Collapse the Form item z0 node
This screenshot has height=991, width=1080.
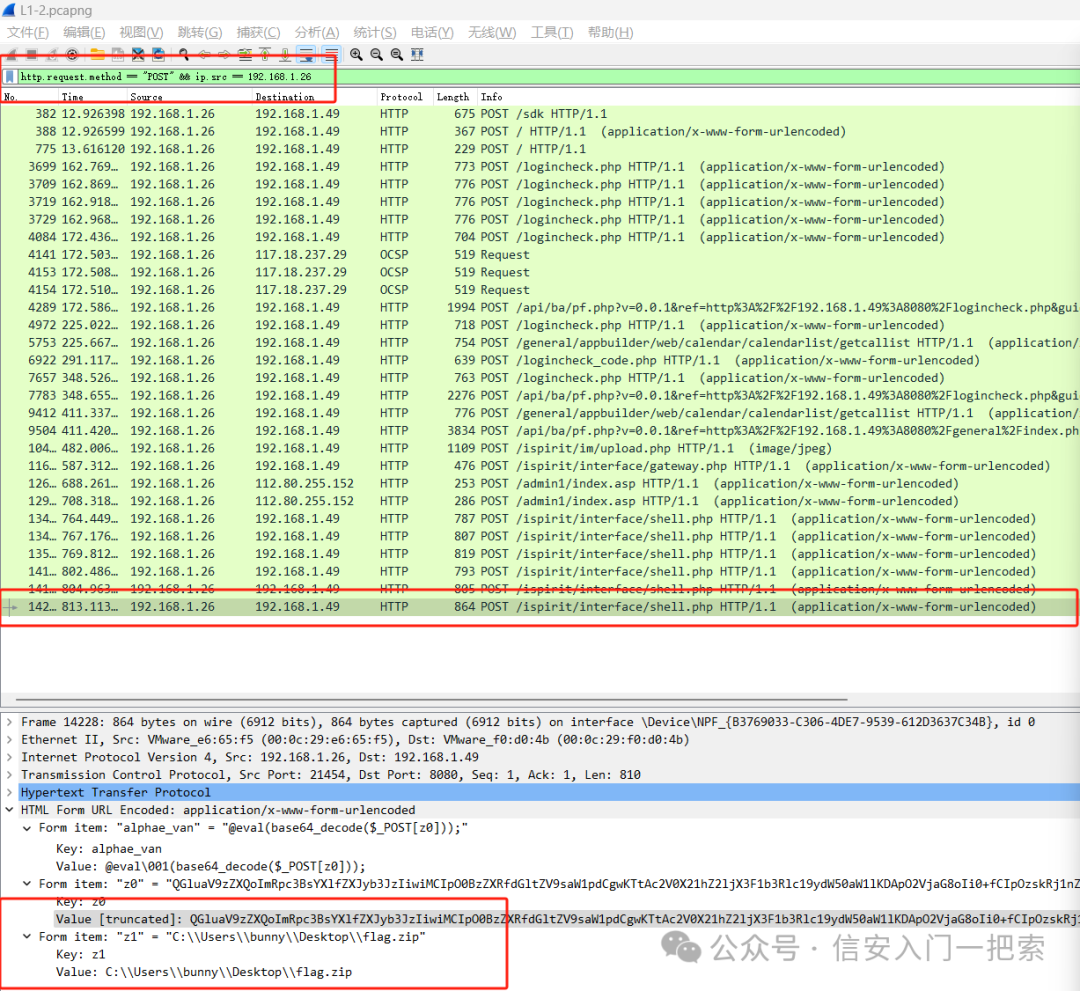[x=27, y=884]
